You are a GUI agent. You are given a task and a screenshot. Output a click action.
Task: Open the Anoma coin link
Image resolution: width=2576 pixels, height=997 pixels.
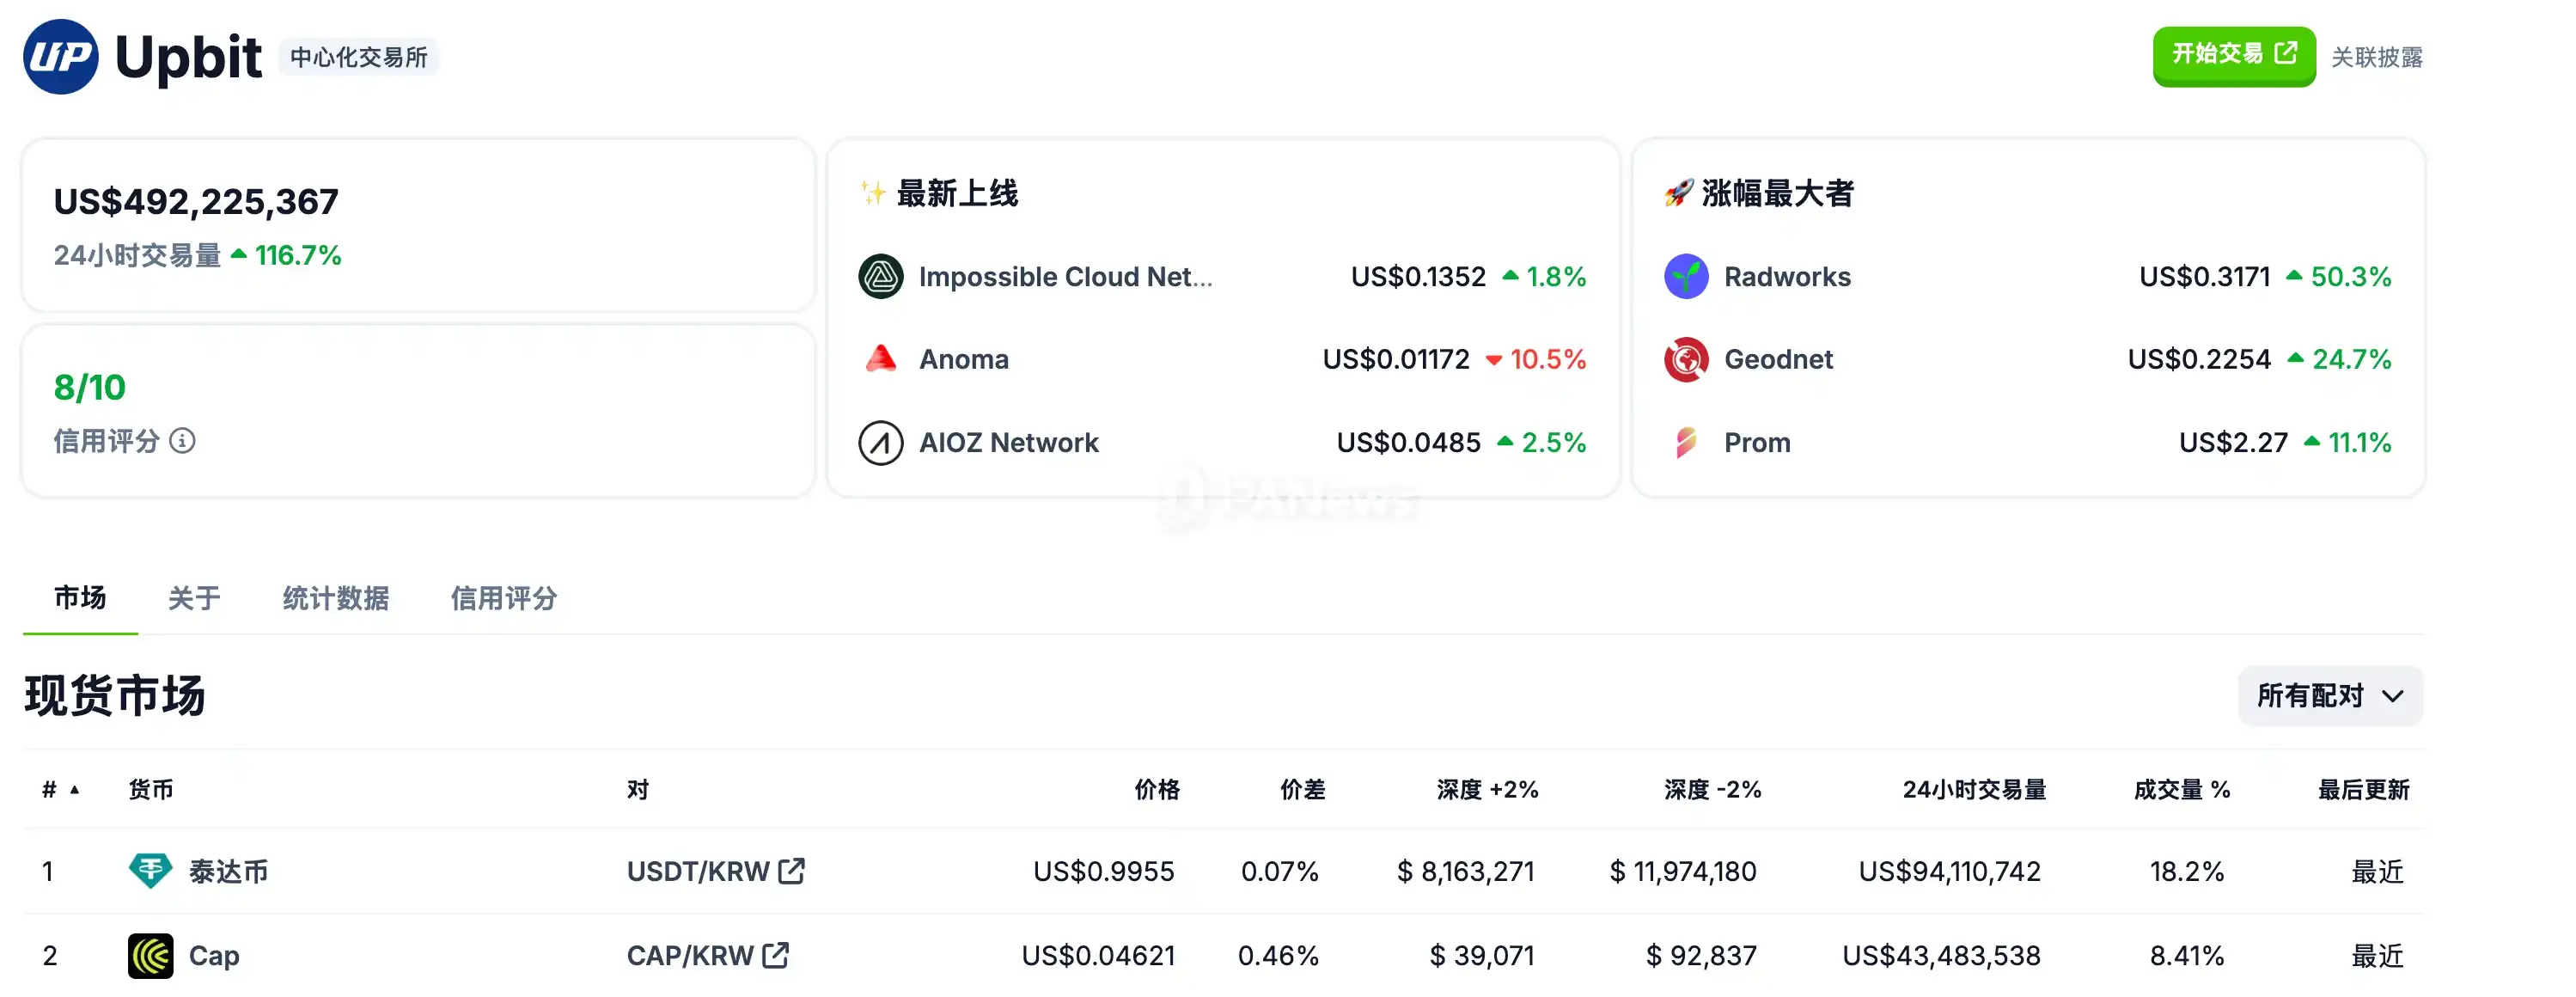(x=964, y=359)
